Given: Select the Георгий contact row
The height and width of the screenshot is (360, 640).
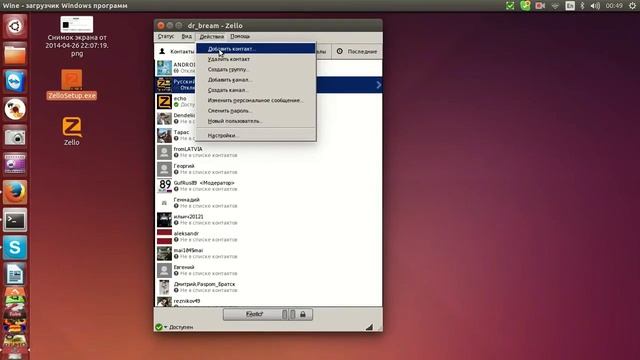Looking at the screenshot, I should click(269, 169).
